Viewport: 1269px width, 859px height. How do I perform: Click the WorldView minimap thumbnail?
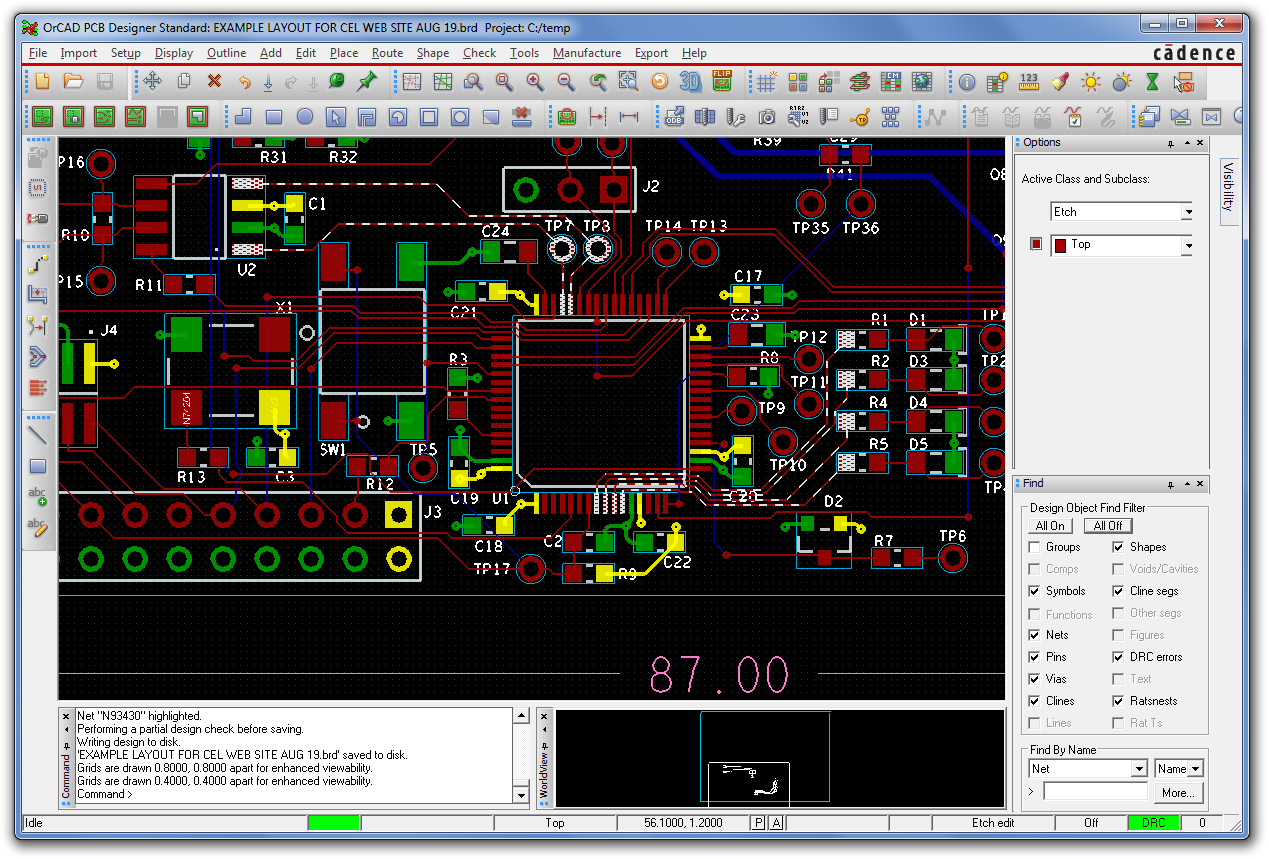(x=779, y=757)
